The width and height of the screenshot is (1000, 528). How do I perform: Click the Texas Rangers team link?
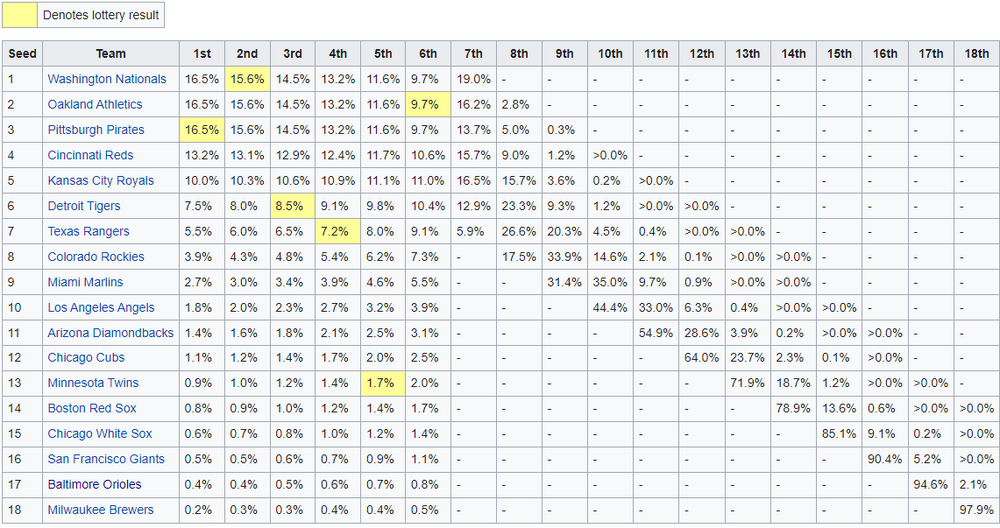click(x=88, y=231)
